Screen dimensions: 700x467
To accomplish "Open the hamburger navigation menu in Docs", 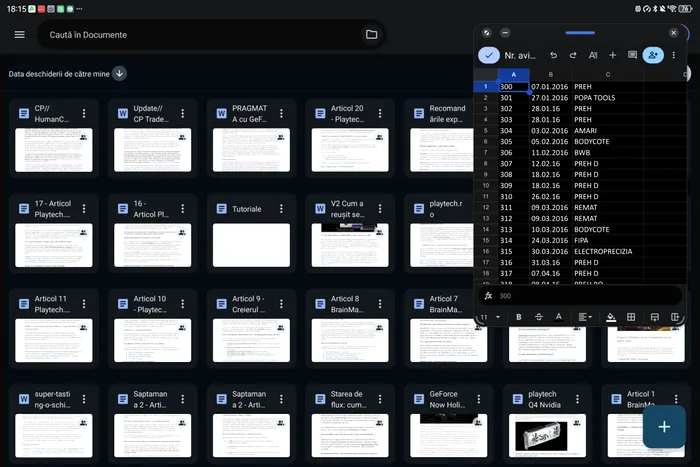I will pos(19,34).
